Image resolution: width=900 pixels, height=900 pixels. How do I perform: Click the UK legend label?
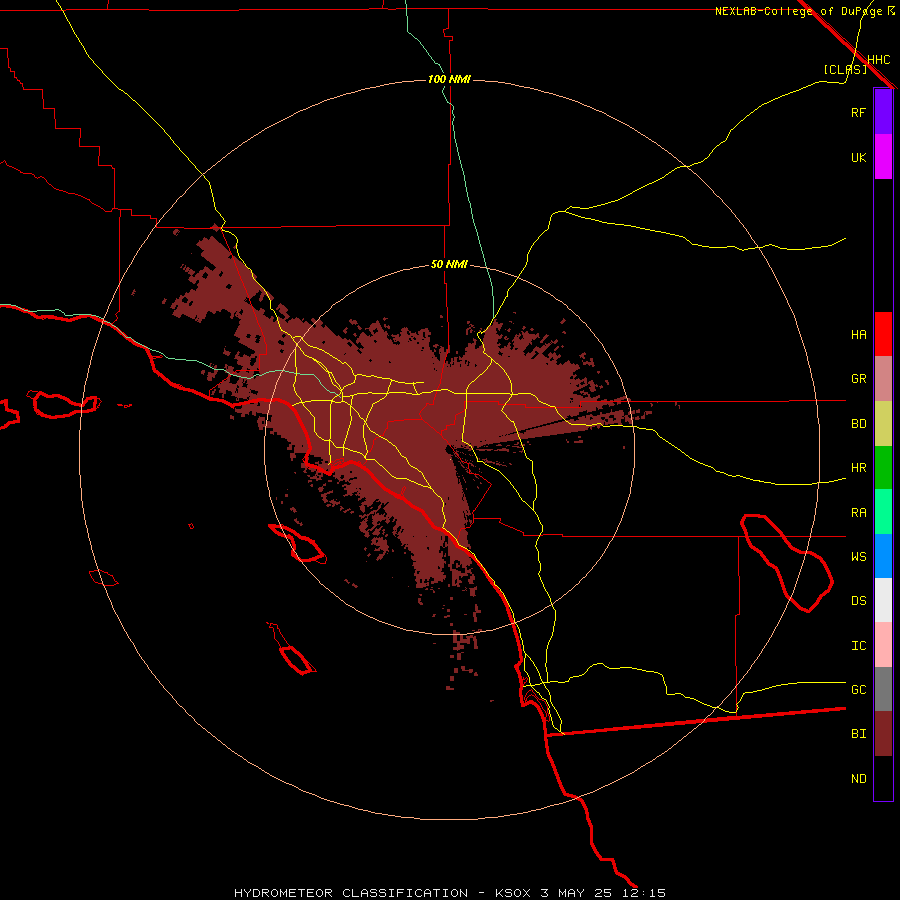[858, 157]
